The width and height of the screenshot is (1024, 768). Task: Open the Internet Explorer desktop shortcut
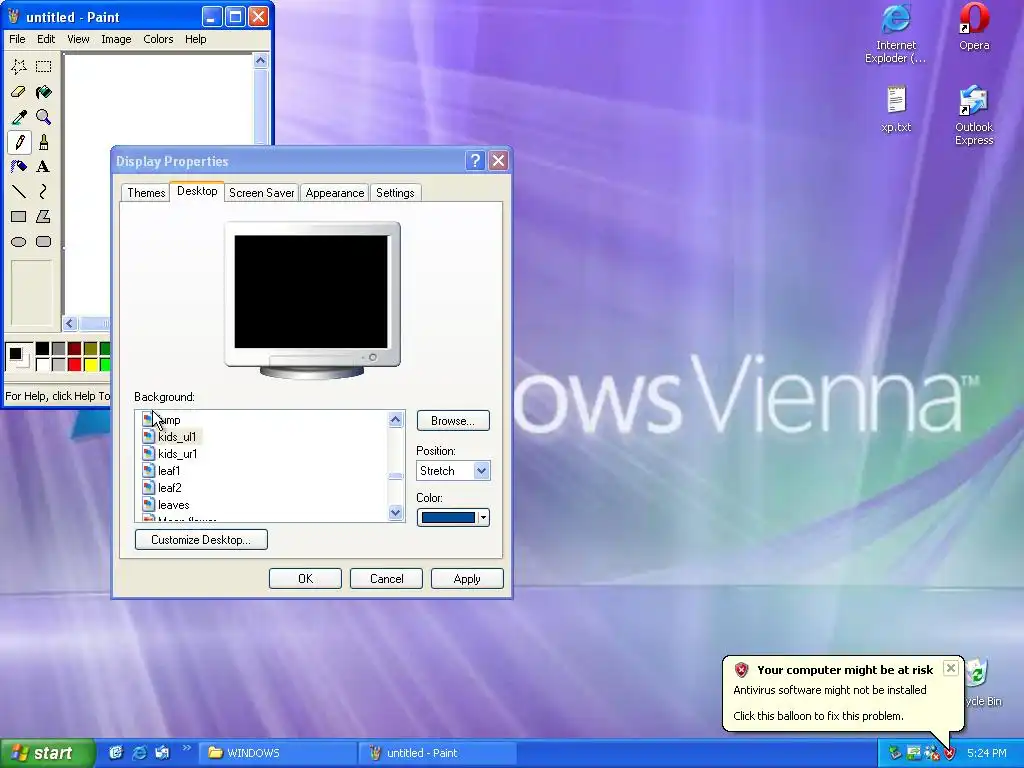point(895,33)
